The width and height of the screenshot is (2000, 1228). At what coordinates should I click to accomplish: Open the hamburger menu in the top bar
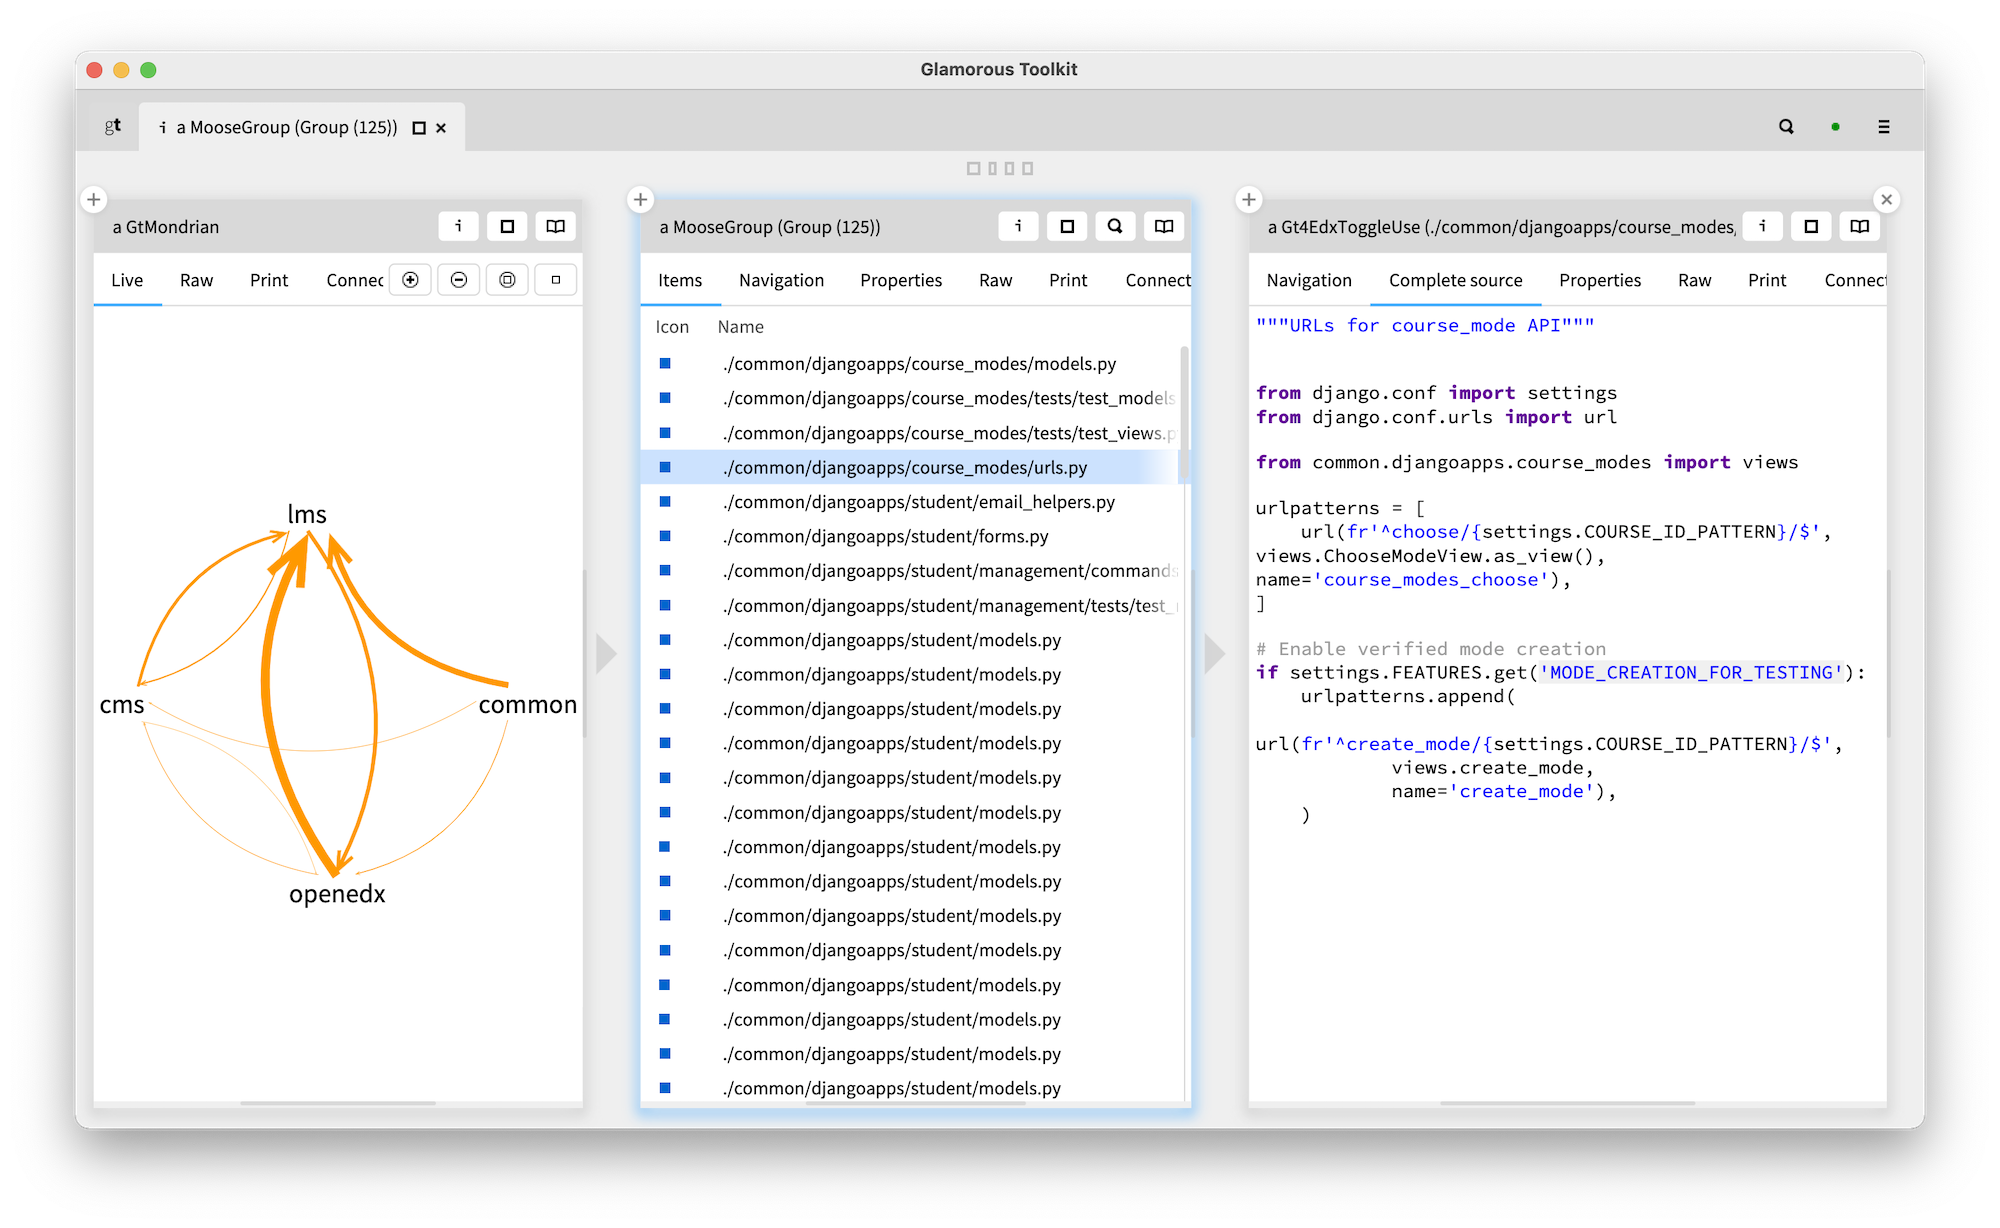[x=1884, y=127]
